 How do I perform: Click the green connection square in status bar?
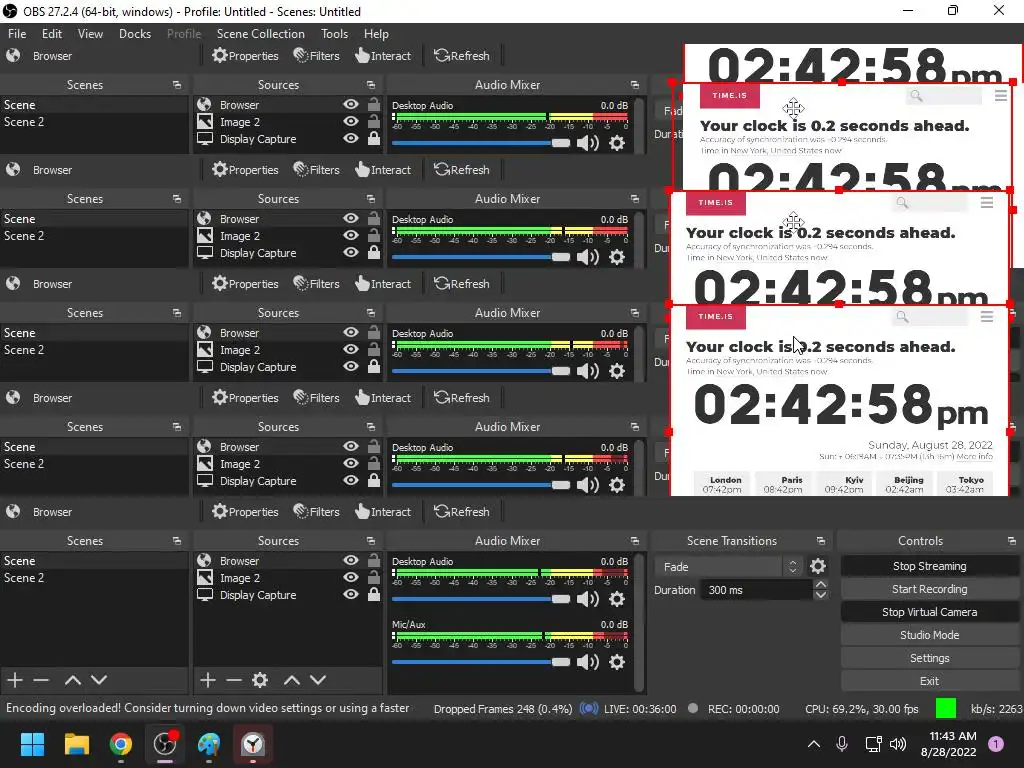coord(946,708)
